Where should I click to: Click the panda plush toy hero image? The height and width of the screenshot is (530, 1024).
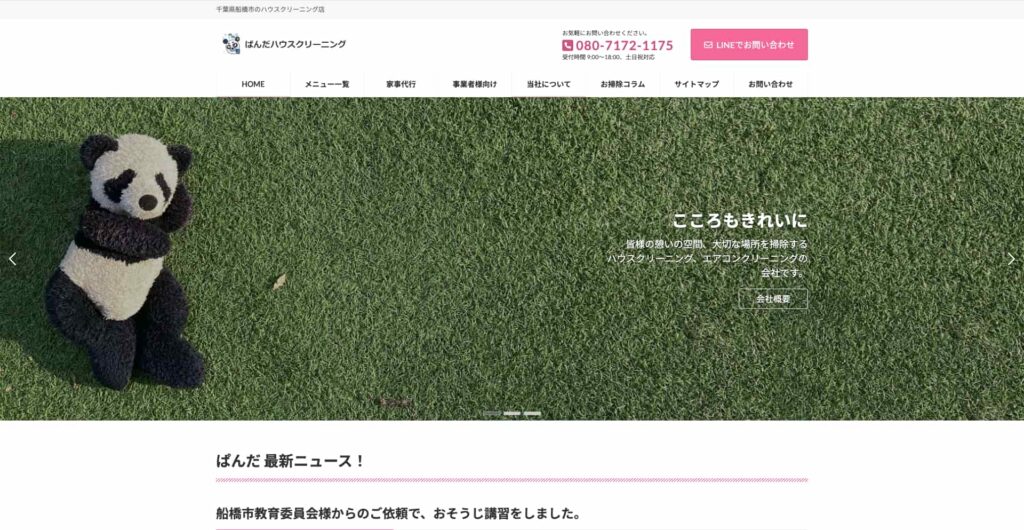point(130,260)
